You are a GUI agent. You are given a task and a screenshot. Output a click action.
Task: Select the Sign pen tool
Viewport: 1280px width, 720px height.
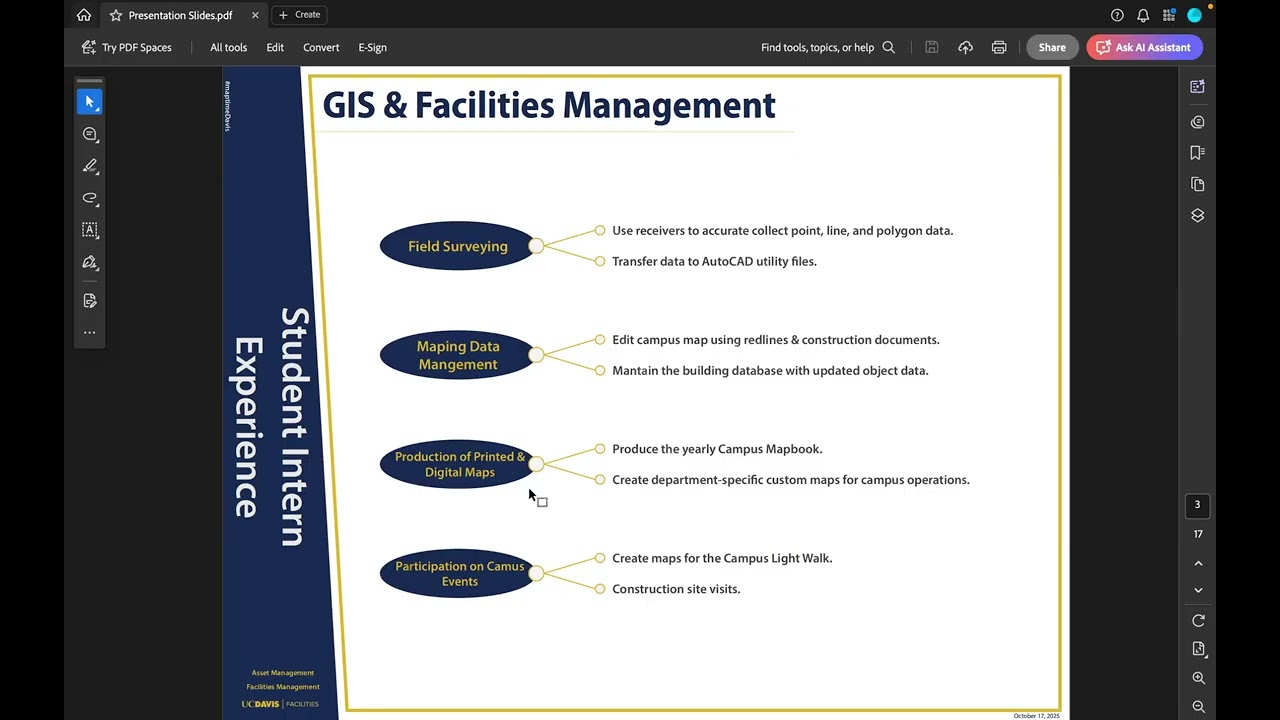(x=89, y=262)
